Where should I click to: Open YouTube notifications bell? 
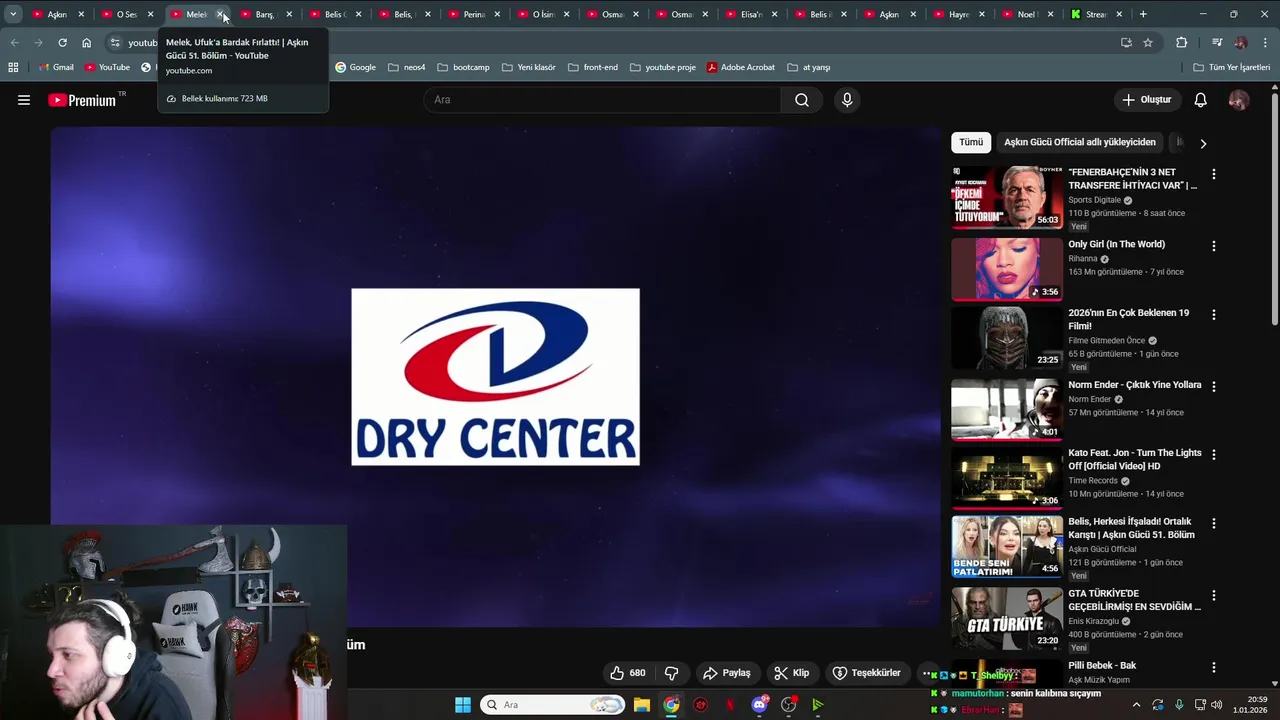coord(1201,100)
